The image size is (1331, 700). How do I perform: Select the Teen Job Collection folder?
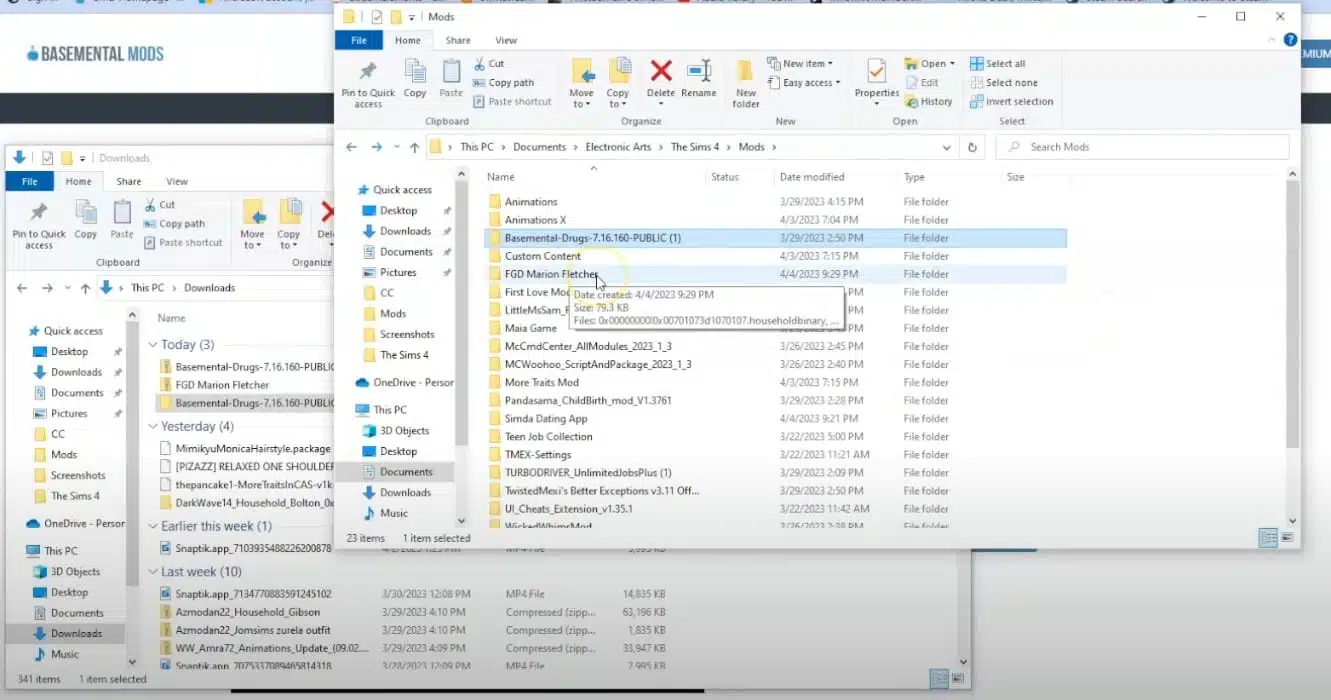[x=548, y=437]
